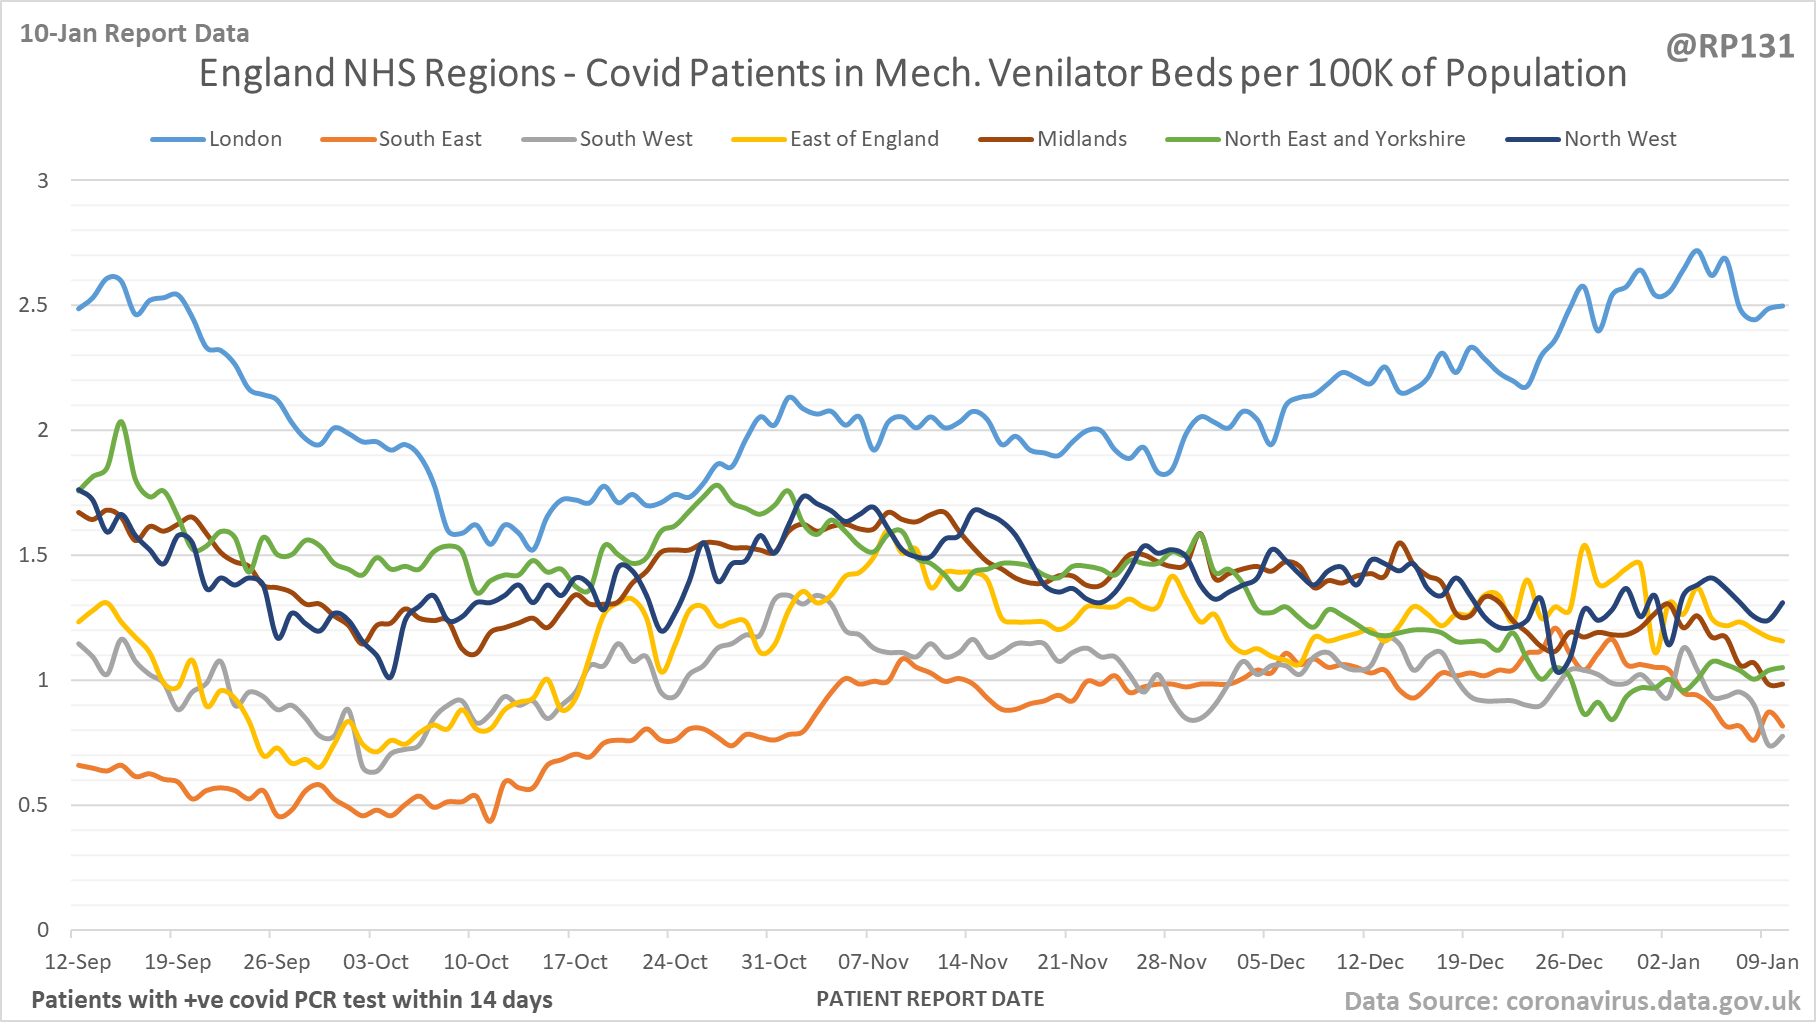Screen dimensions: 1816x1022
Task: Click the East of England legend label
Action: 864,139
